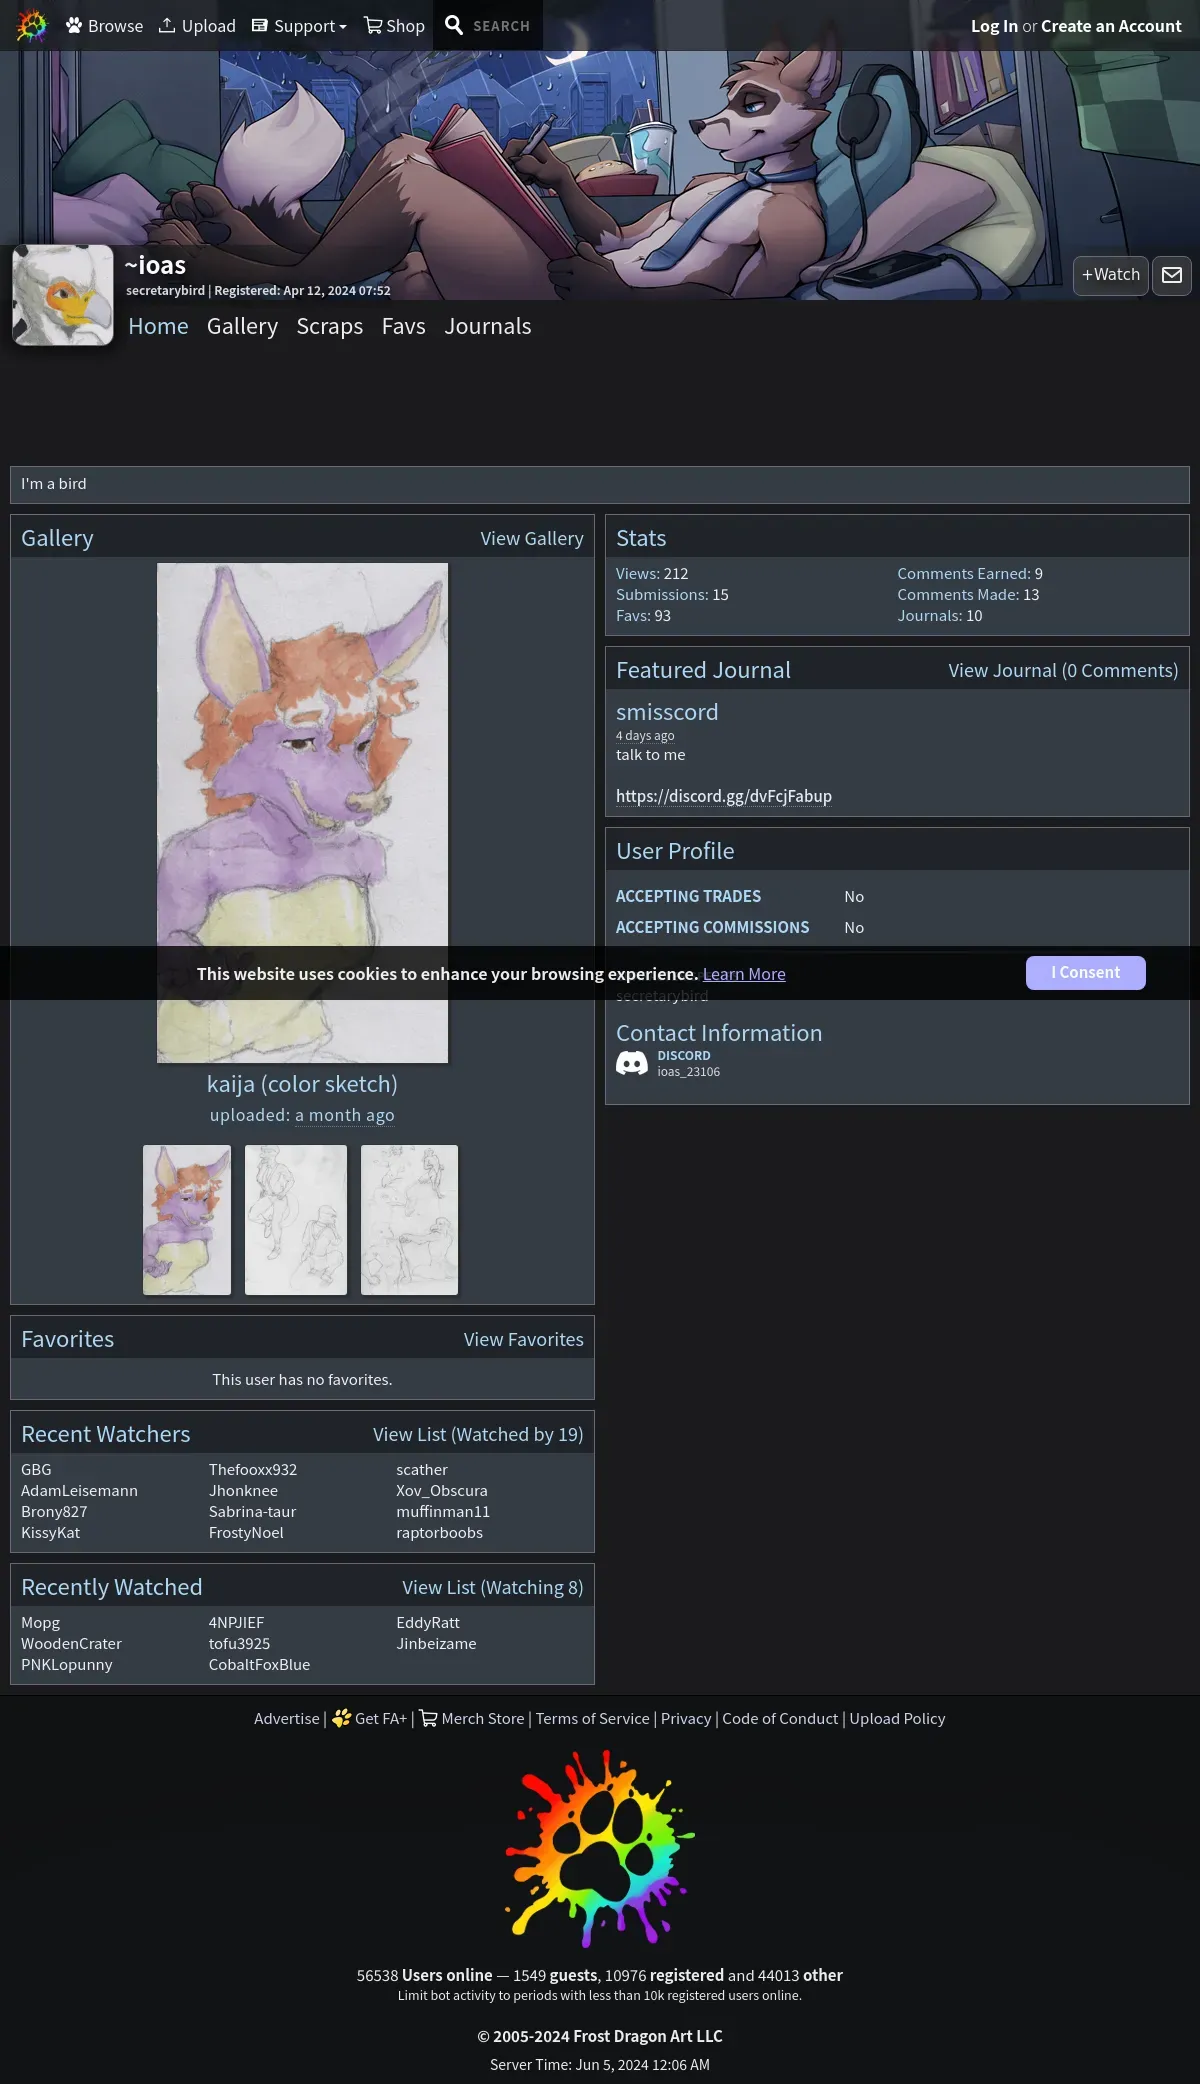Click watcher Thefooxx932

pos(253,1469)
